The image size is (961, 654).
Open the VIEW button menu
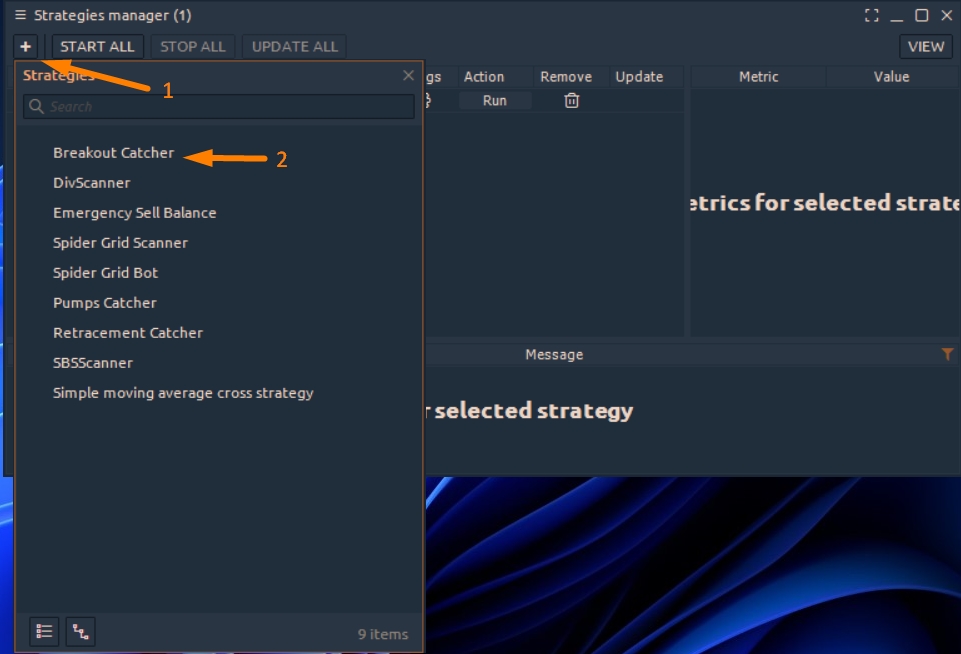pos(925,46)
